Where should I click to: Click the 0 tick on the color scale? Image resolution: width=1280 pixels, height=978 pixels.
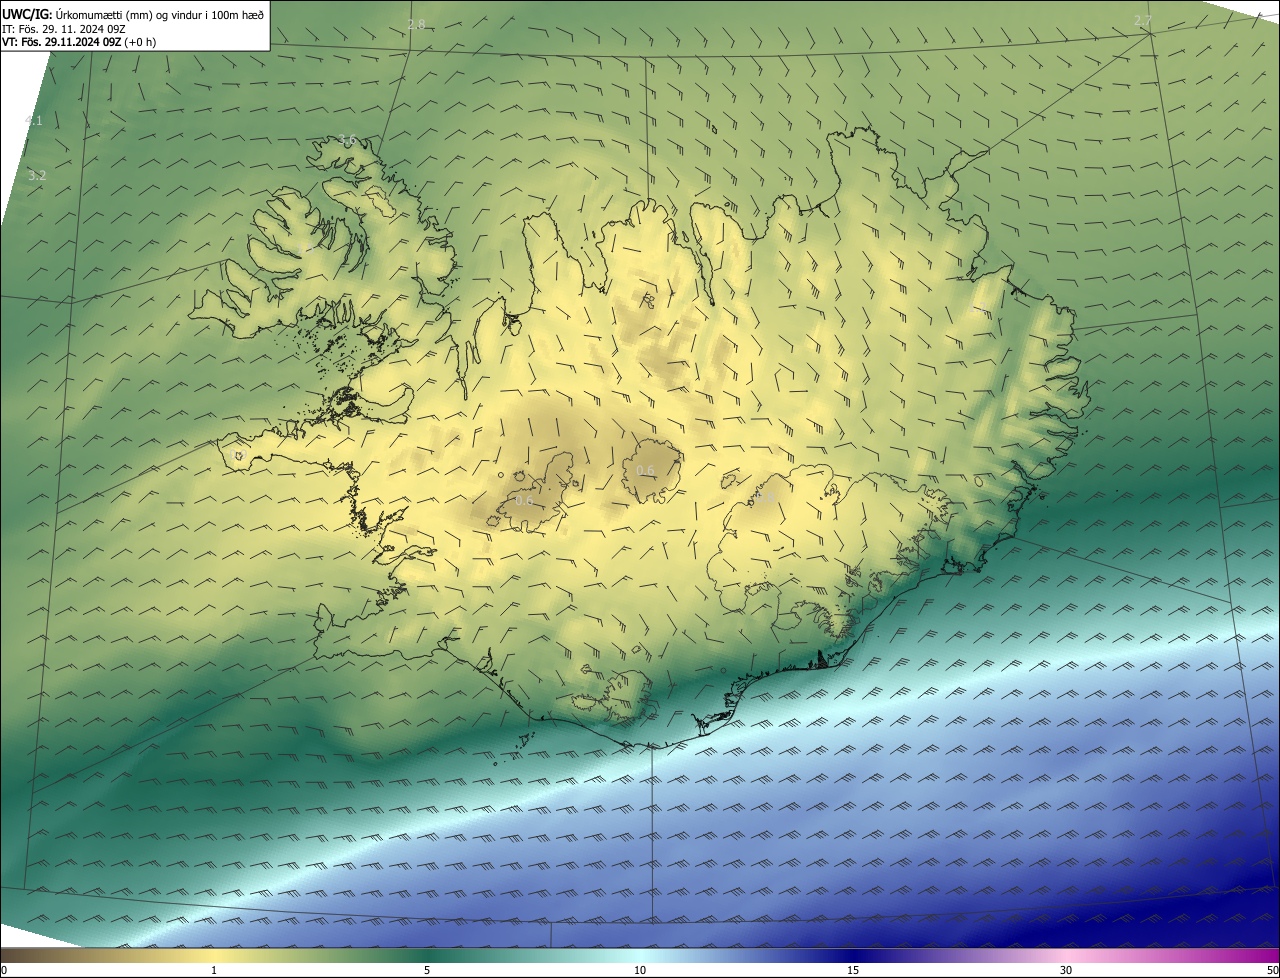[4, 970]
